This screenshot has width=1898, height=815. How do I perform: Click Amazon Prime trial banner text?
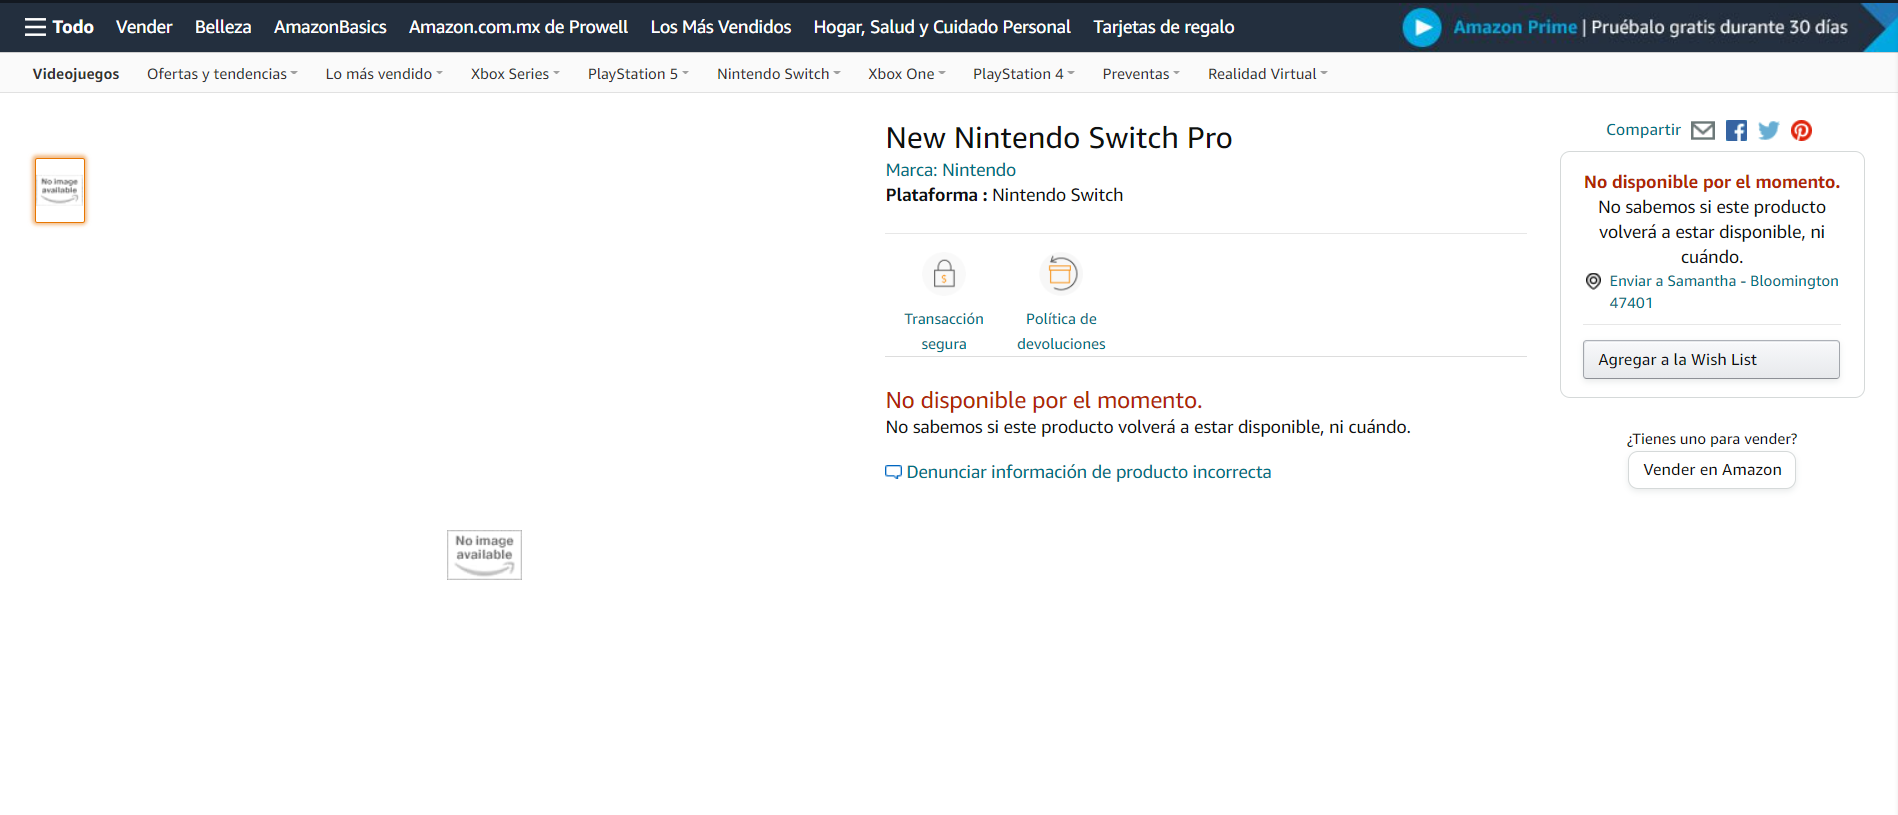tap(1650, 27)
